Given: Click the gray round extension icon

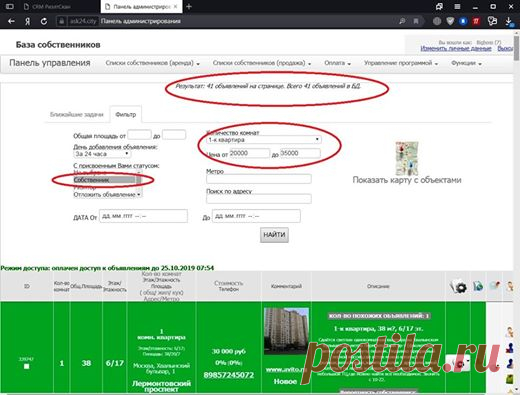Looking at the screenshot, I should coord(437,21).
